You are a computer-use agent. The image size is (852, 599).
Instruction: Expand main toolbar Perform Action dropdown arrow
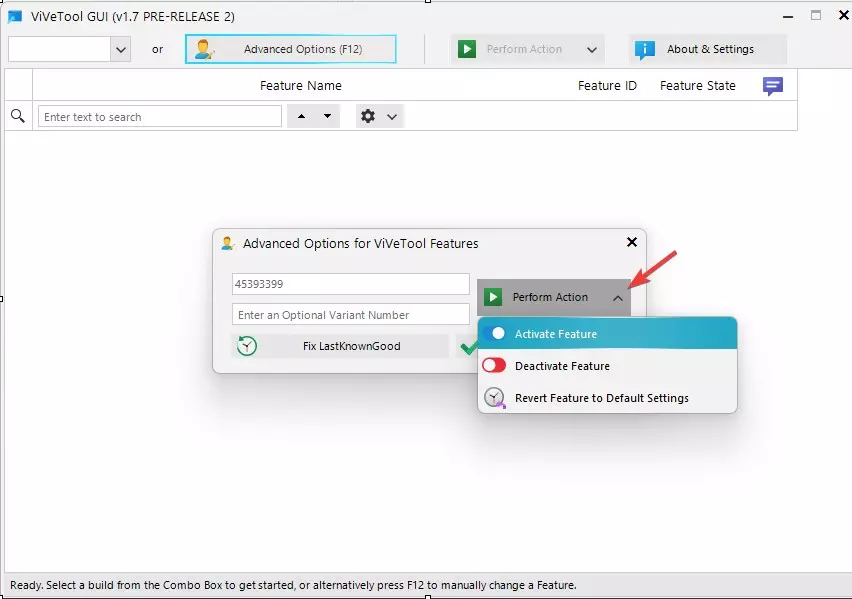(x=592, y=49)
